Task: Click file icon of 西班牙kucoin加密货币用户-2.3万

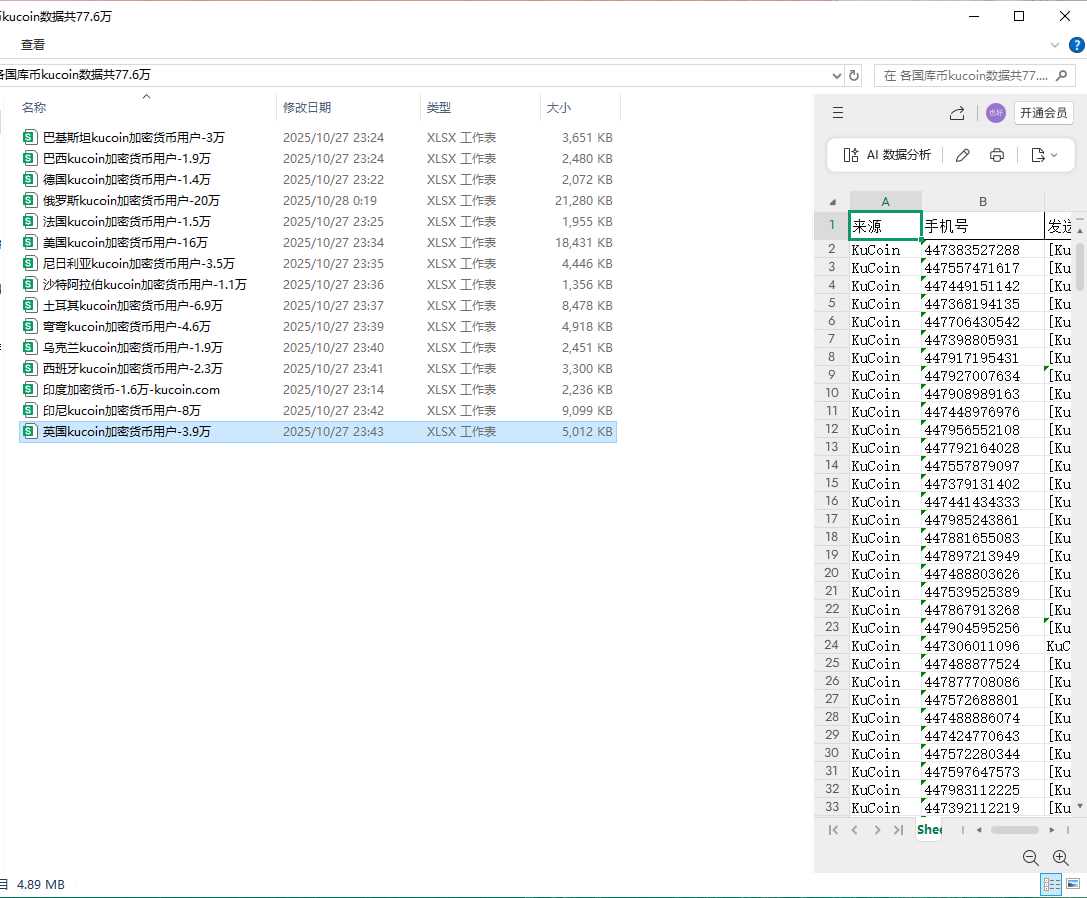Action: tap(29, 368)
